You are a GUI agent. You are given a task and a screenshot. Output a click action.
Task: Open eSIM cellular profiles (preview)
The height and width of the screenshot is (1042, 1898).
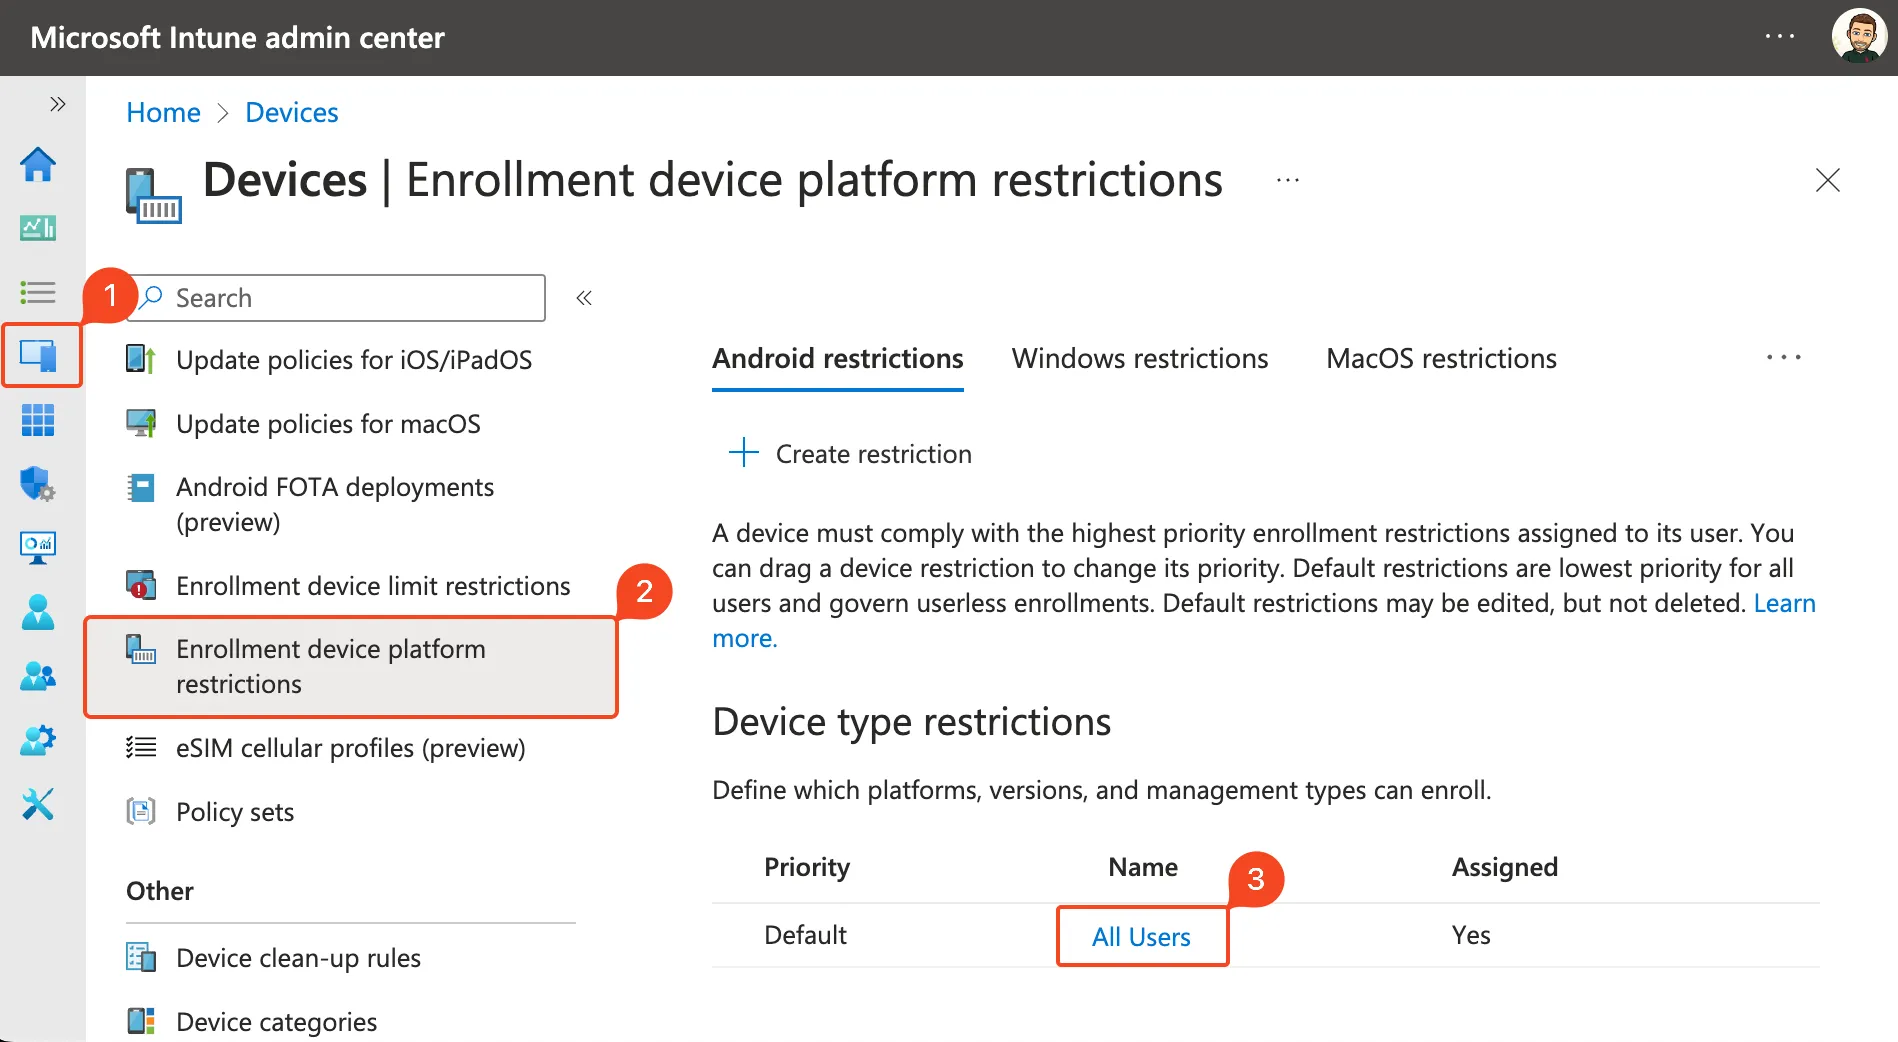click(x=350, y=748)
